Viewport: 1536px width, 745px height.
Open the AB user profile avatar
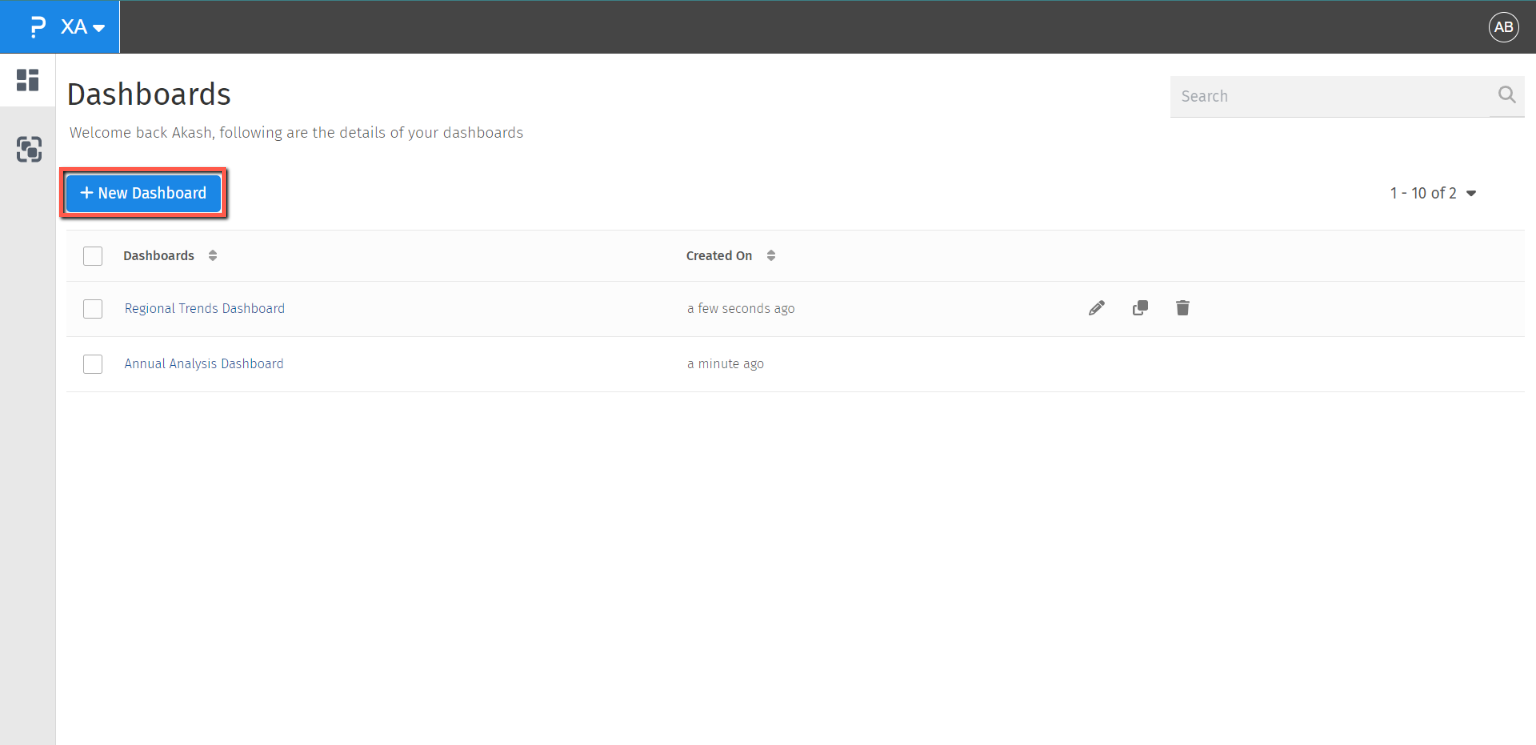point(1503,28)
